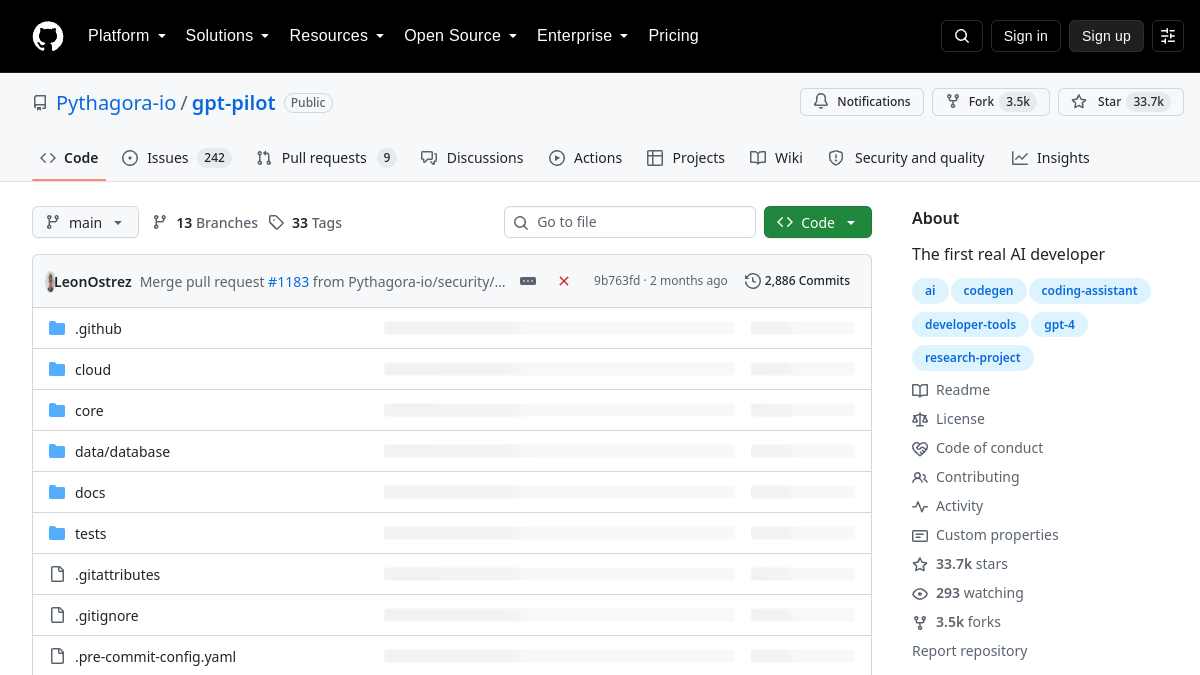Click the Notifications button
This screenshot has height=675, width=1200.
click(862, 102)
